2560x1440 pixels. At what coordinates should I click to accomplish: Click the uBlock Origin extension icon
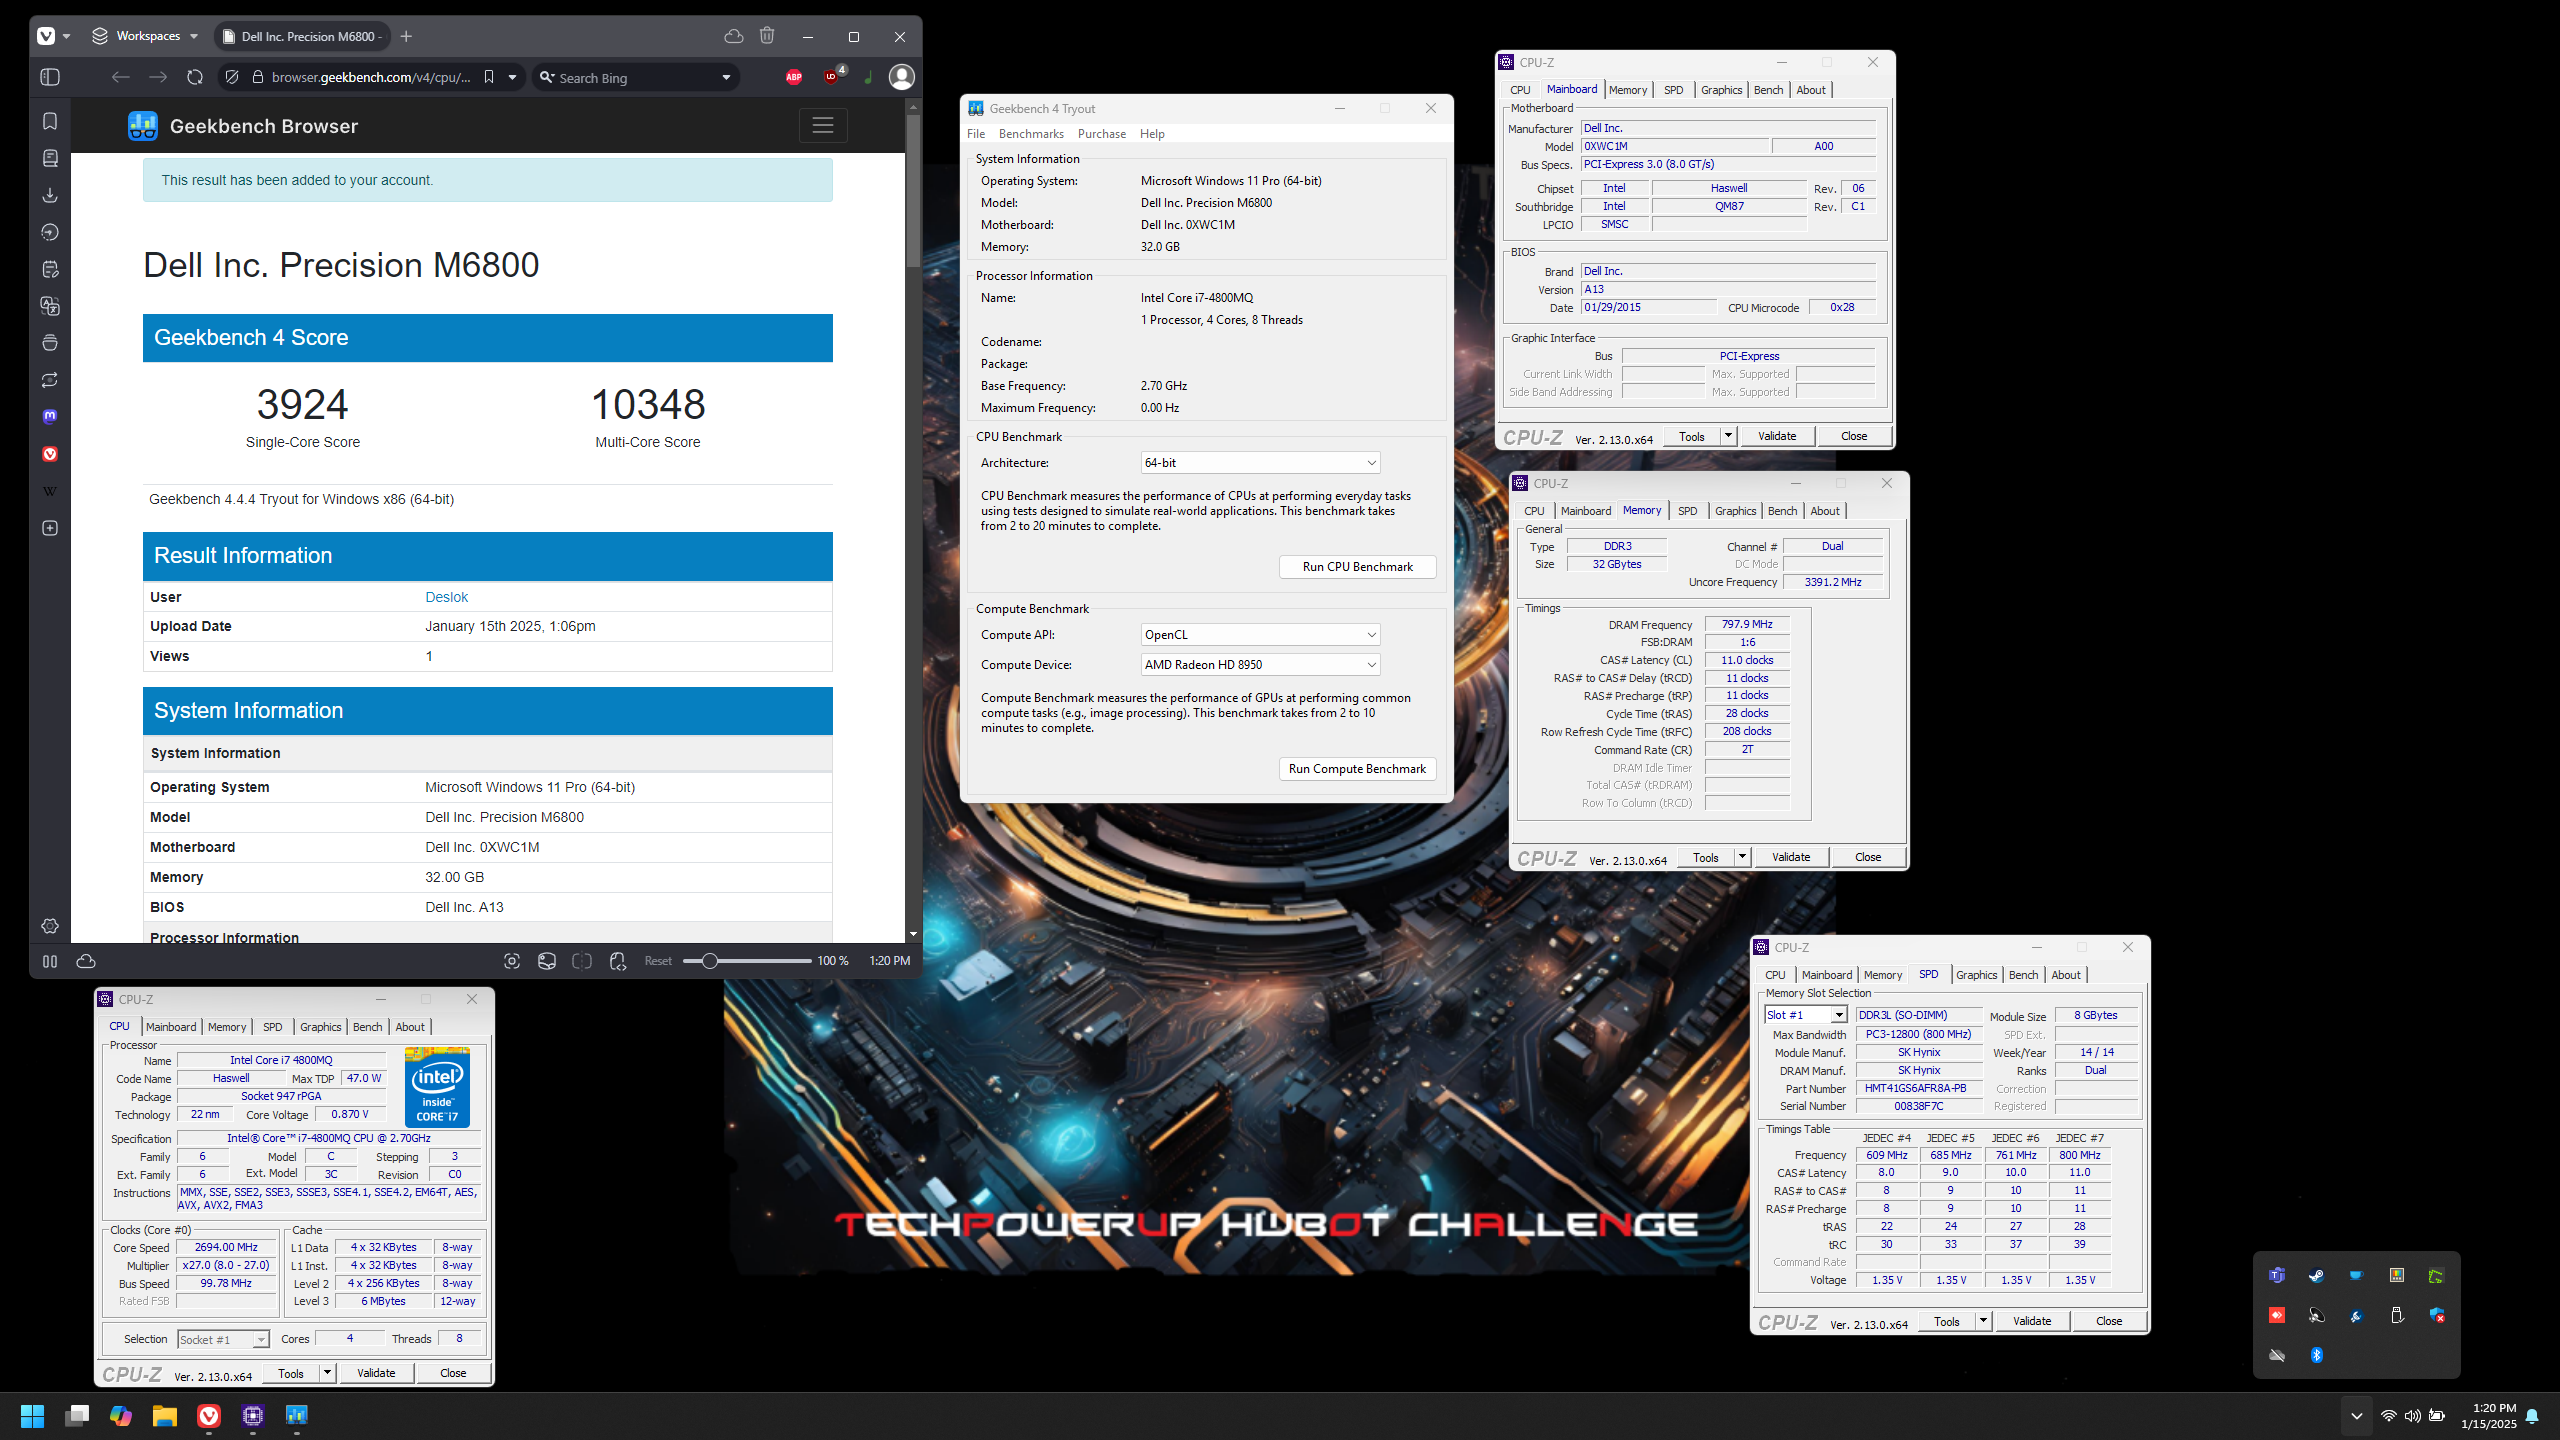pos(832,76)
